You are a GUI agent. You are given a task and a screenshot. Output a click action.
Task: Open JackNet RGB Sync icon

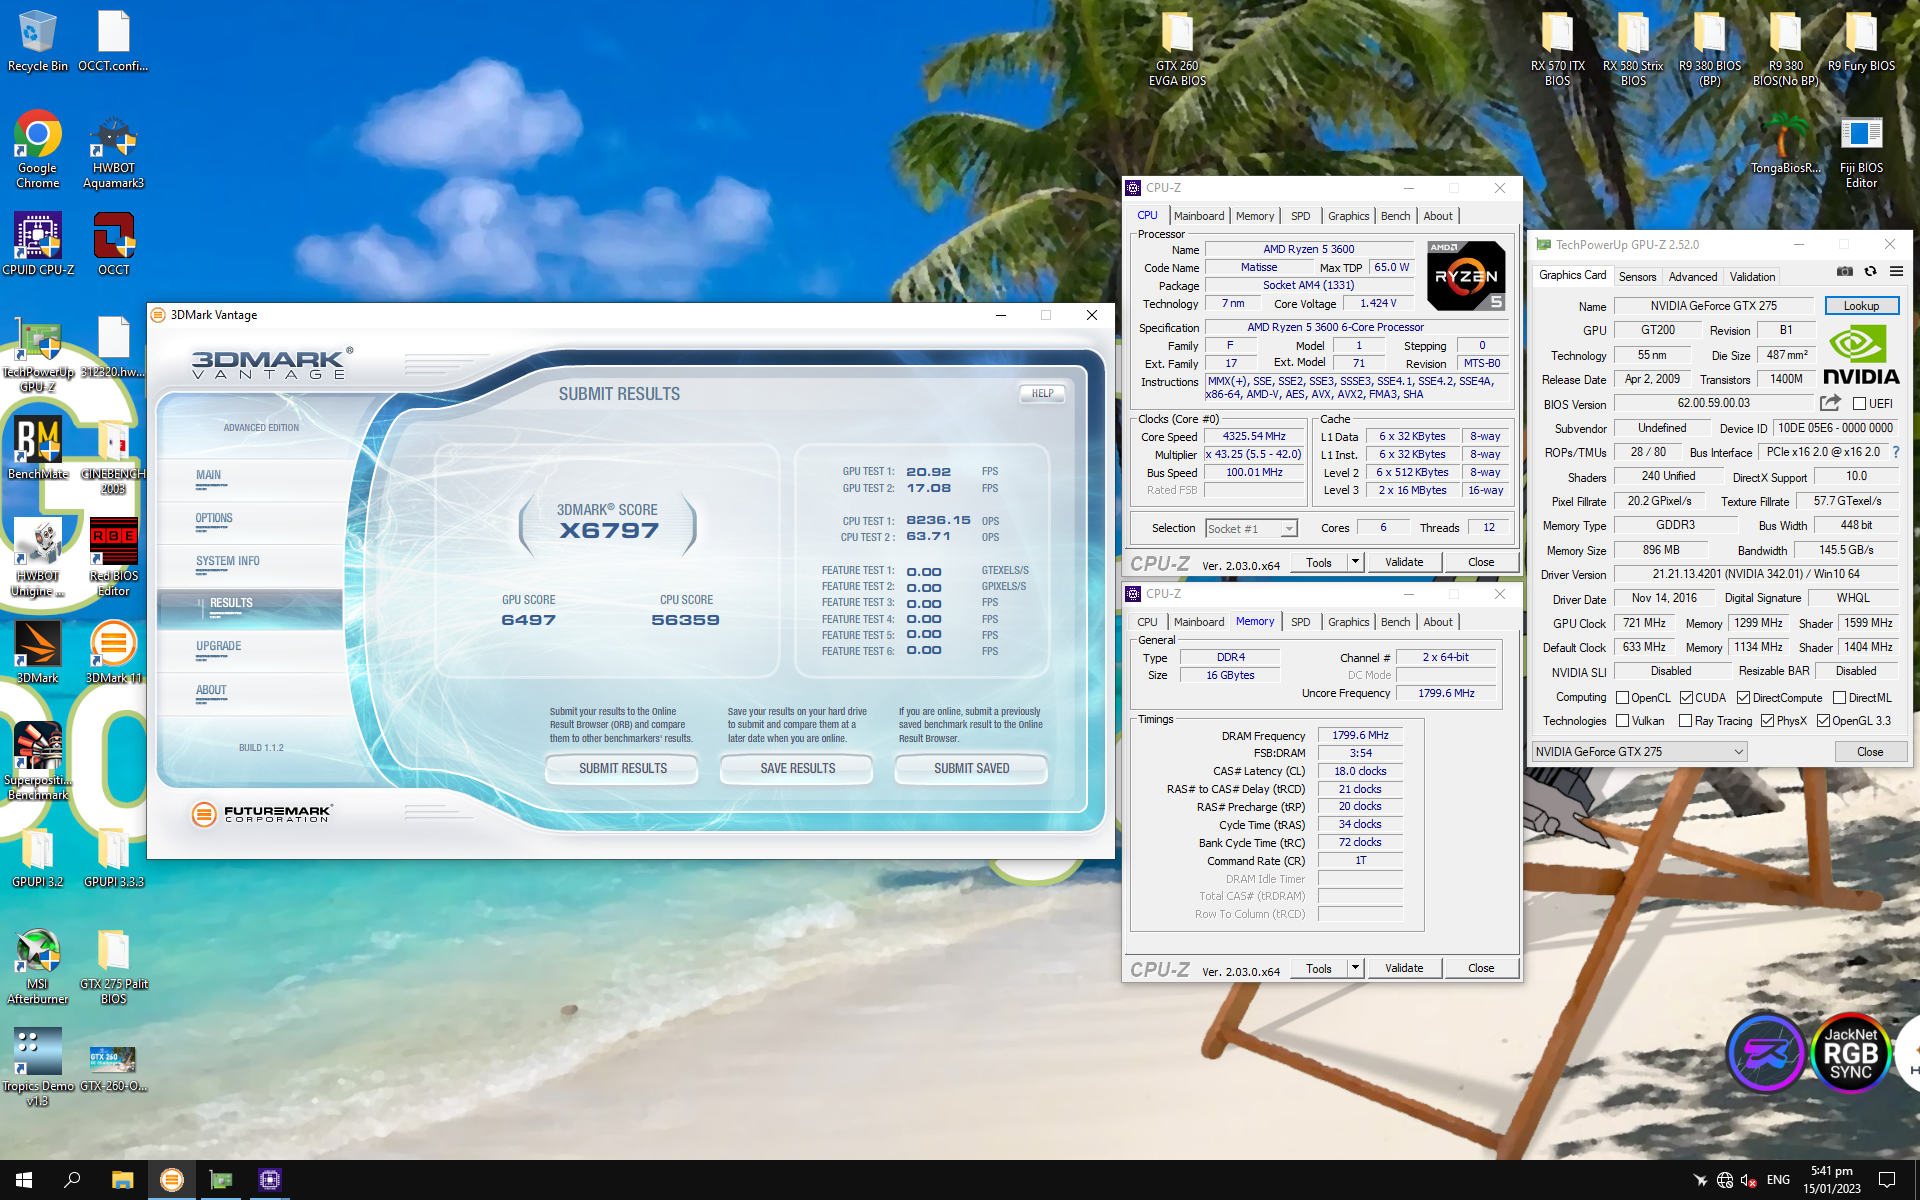click(1850, 1054)
